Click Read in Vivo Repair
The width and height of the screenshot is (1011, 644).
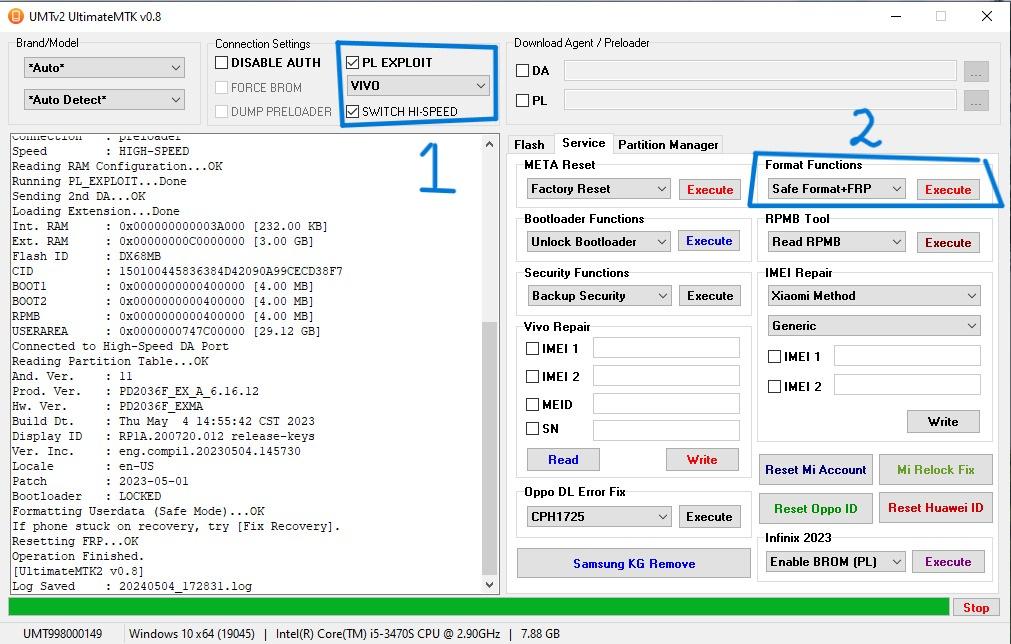click(x=564, y=460)
